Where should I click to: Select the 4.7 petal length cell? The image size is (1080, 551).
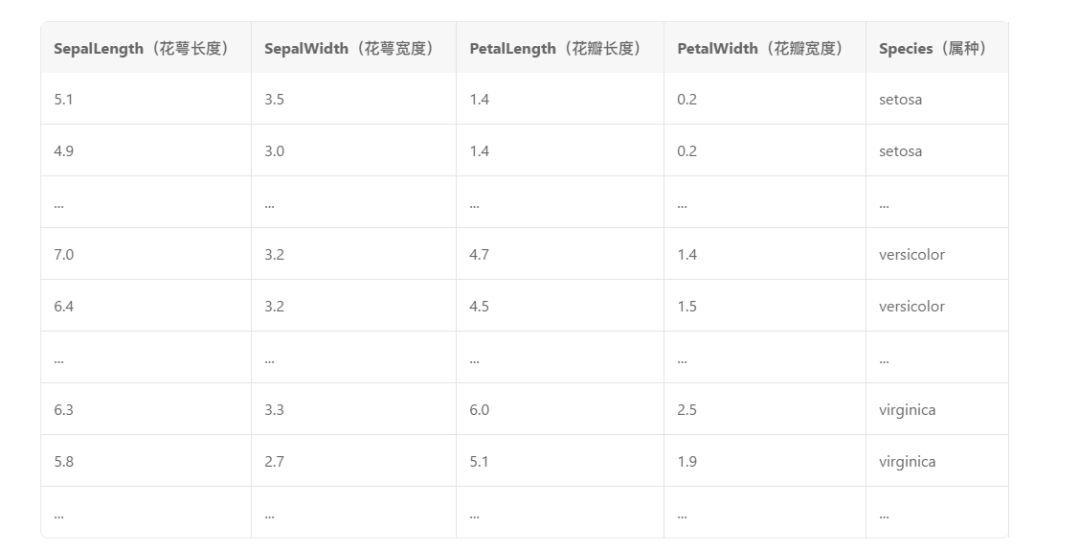pyautogui.click(x=479, y=255)
